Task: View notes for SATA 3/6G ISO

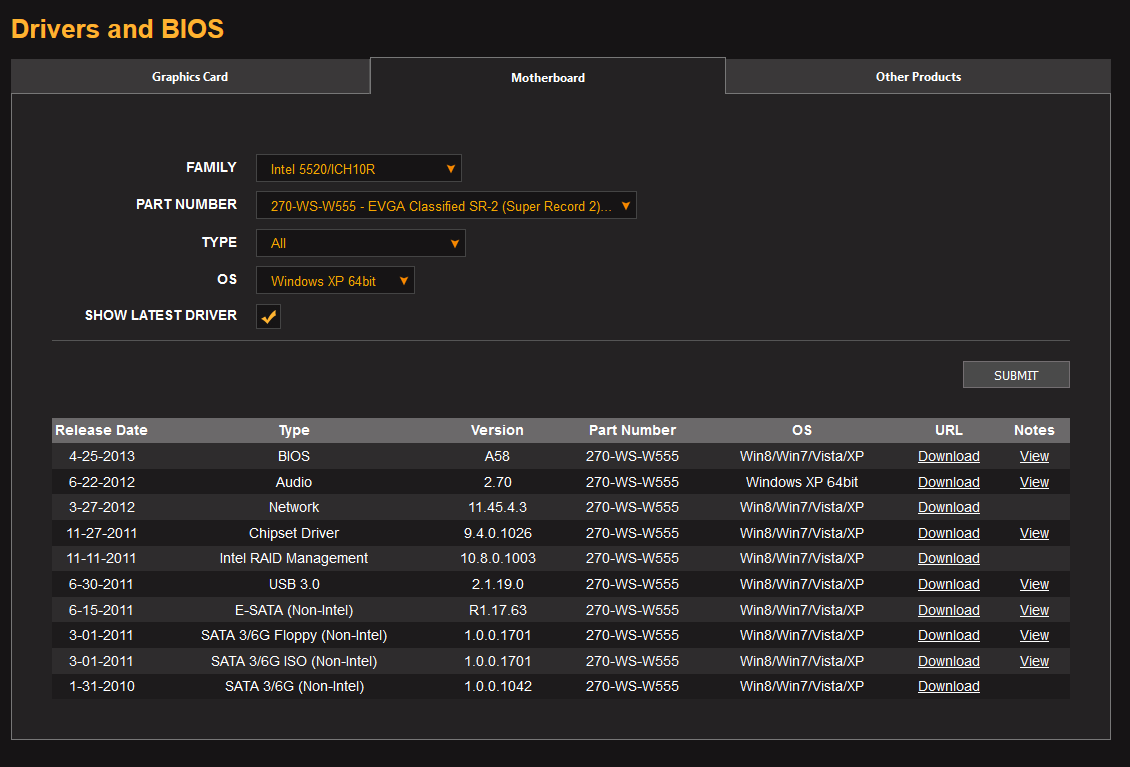Action: point(1034,662)
